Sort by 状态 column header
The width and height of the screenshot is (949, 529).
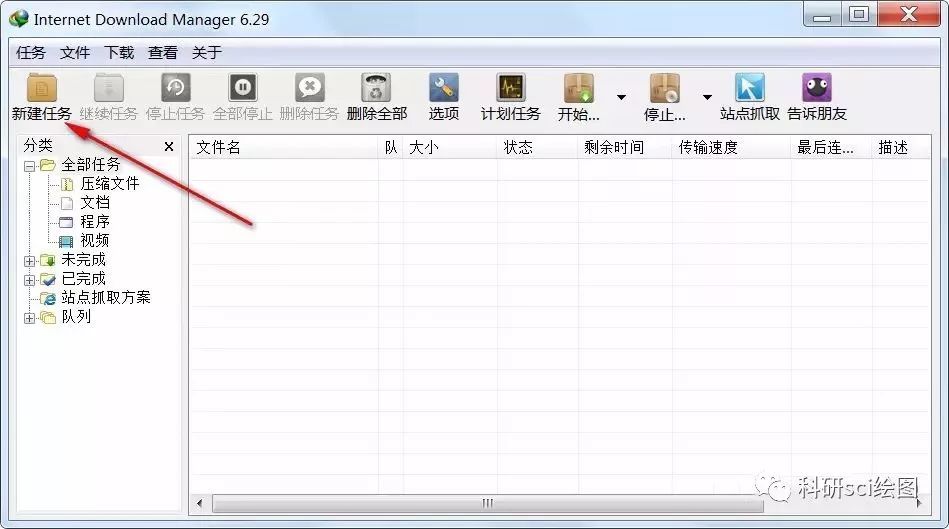(537, 147)
